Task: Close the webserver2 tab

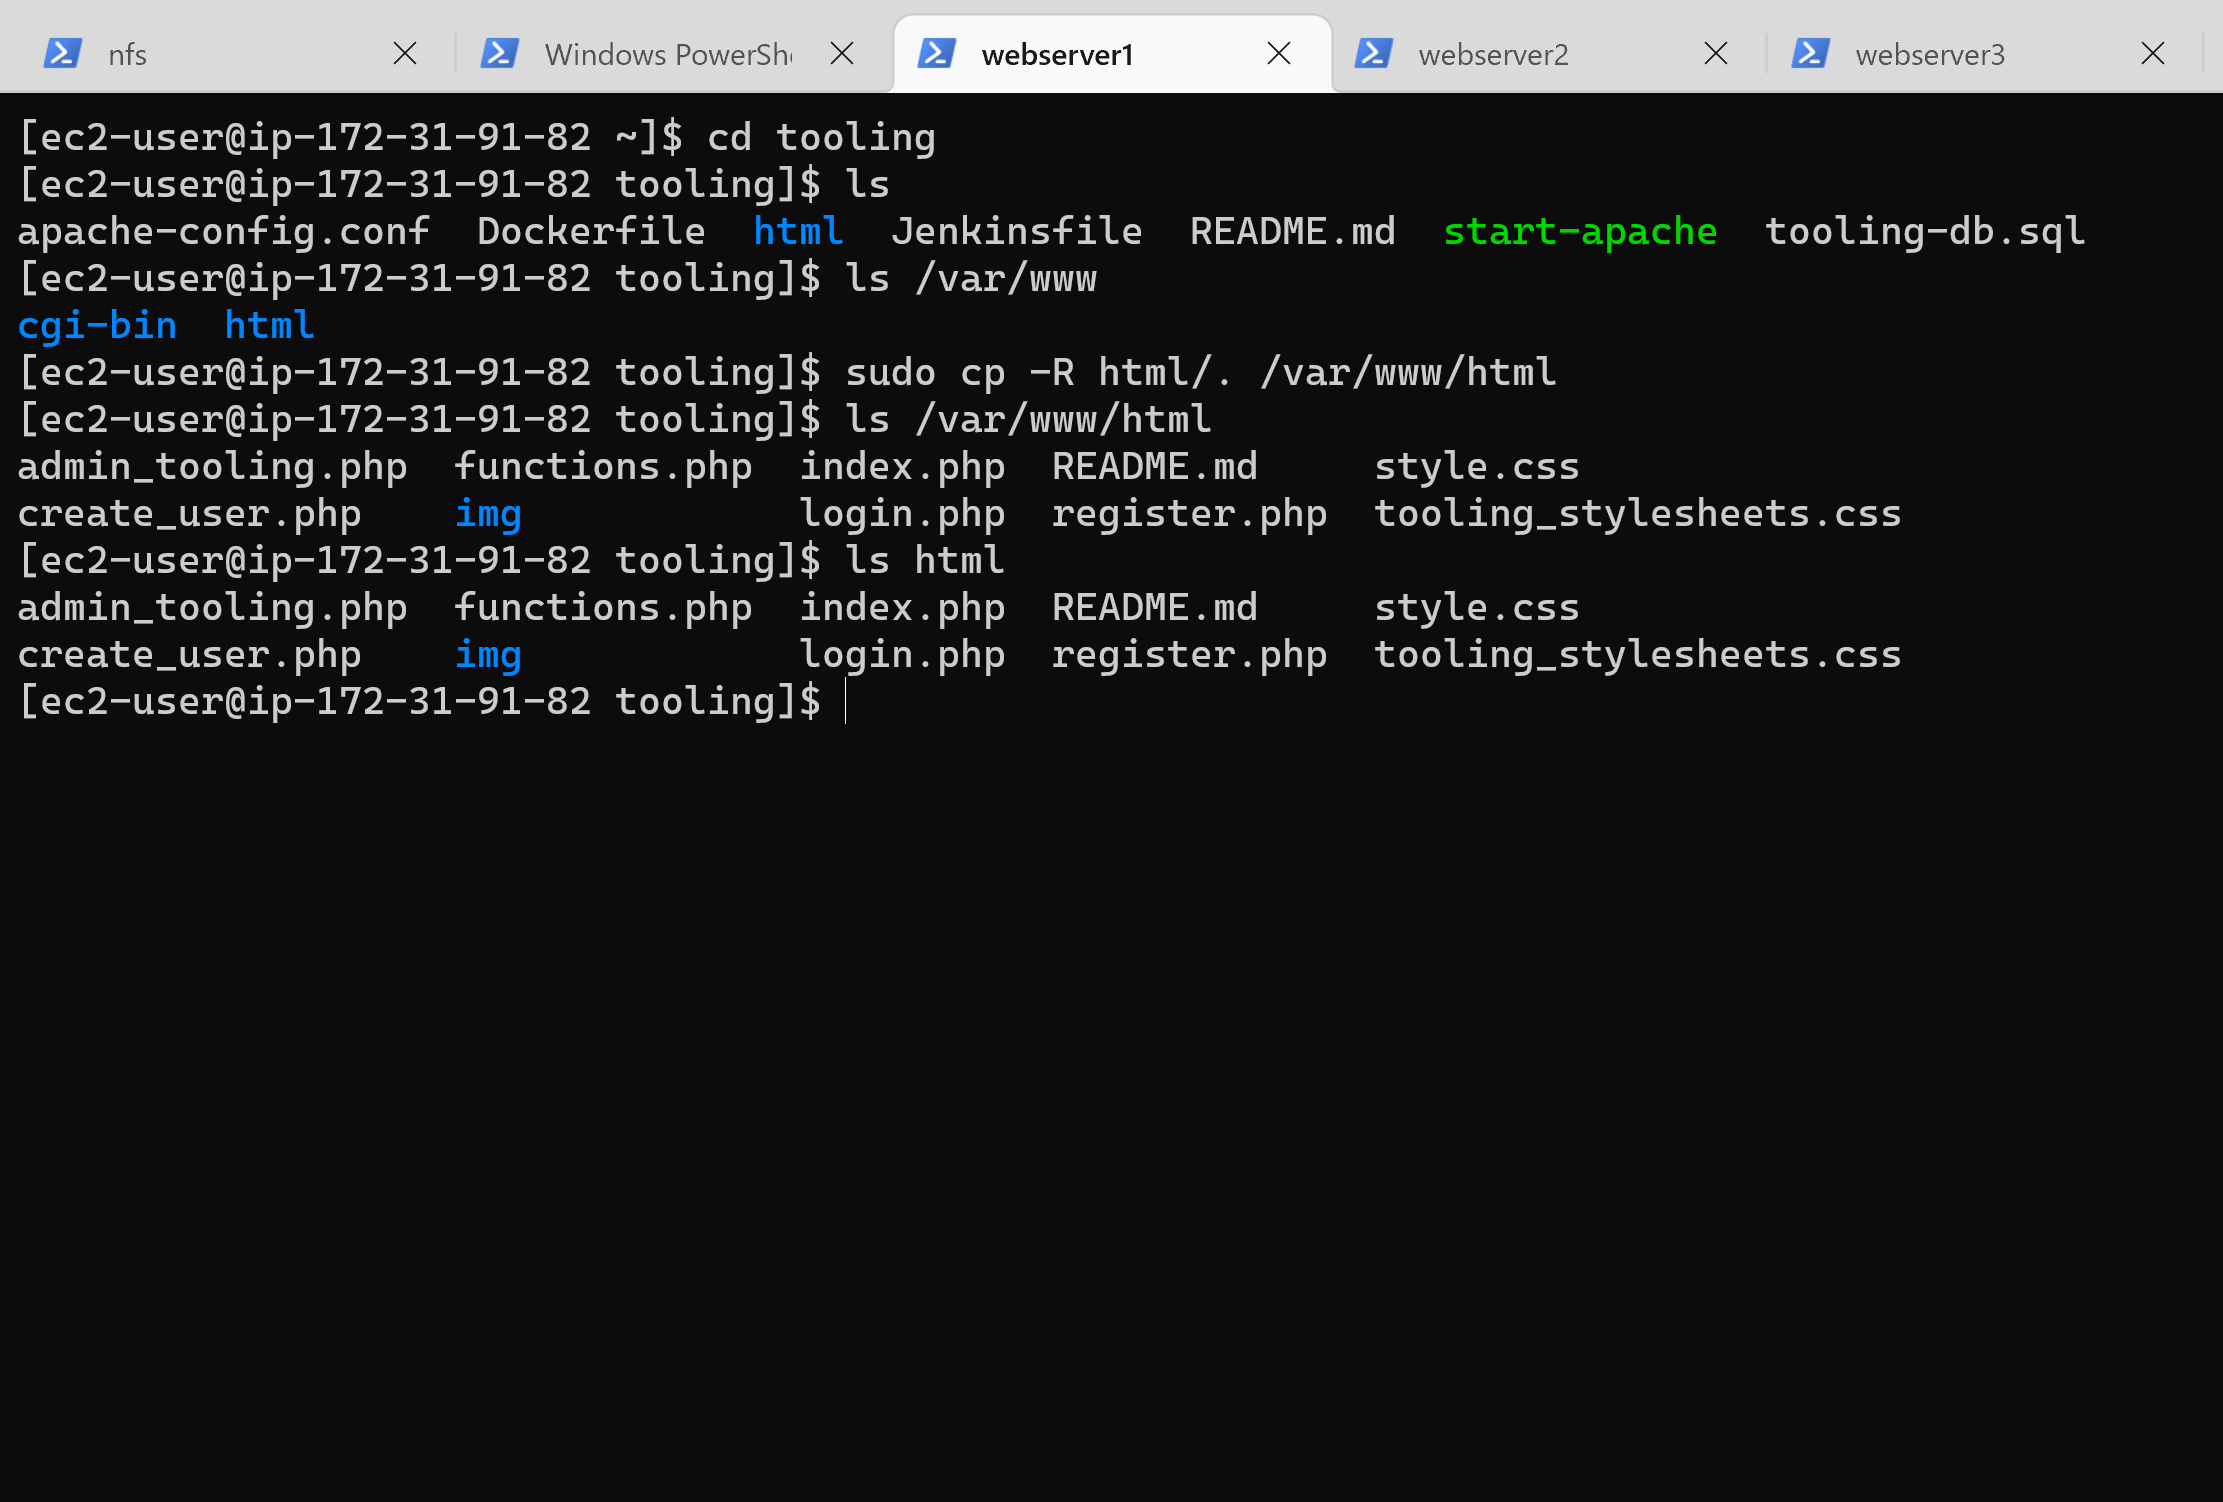Action: click(1716, 53)
